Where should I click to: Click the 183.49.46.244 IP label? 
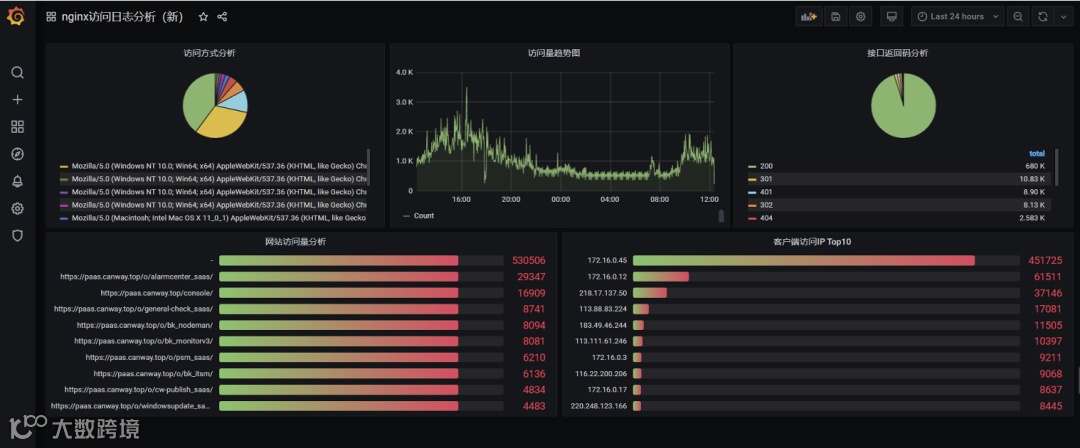603,325
